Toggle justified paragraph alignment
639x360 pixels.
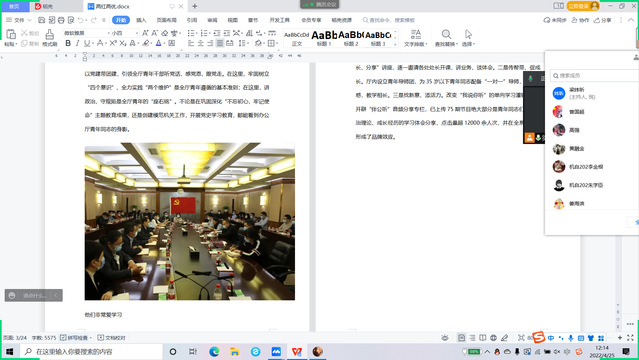click(220, 43)
